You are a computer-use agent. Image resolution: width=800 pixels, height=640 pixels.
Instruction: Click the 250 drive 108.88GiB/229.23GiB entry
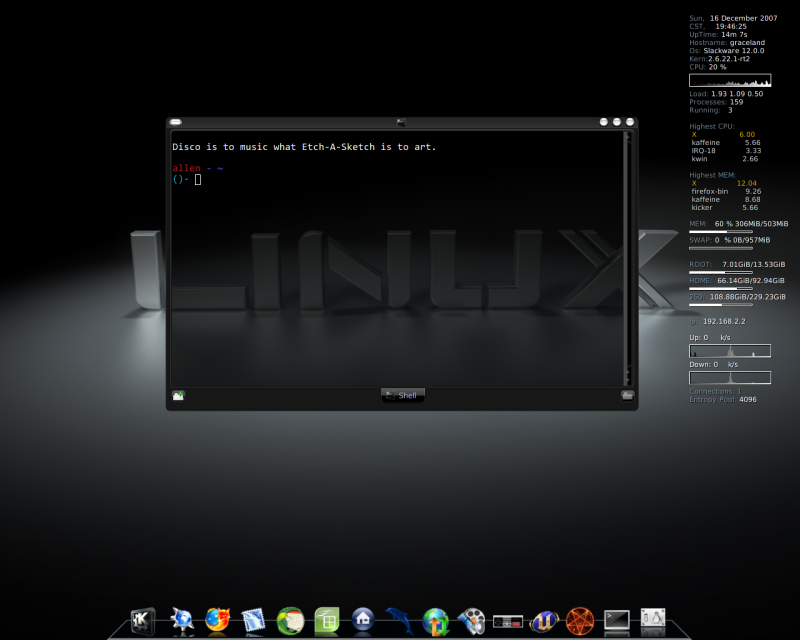[738, 297]
